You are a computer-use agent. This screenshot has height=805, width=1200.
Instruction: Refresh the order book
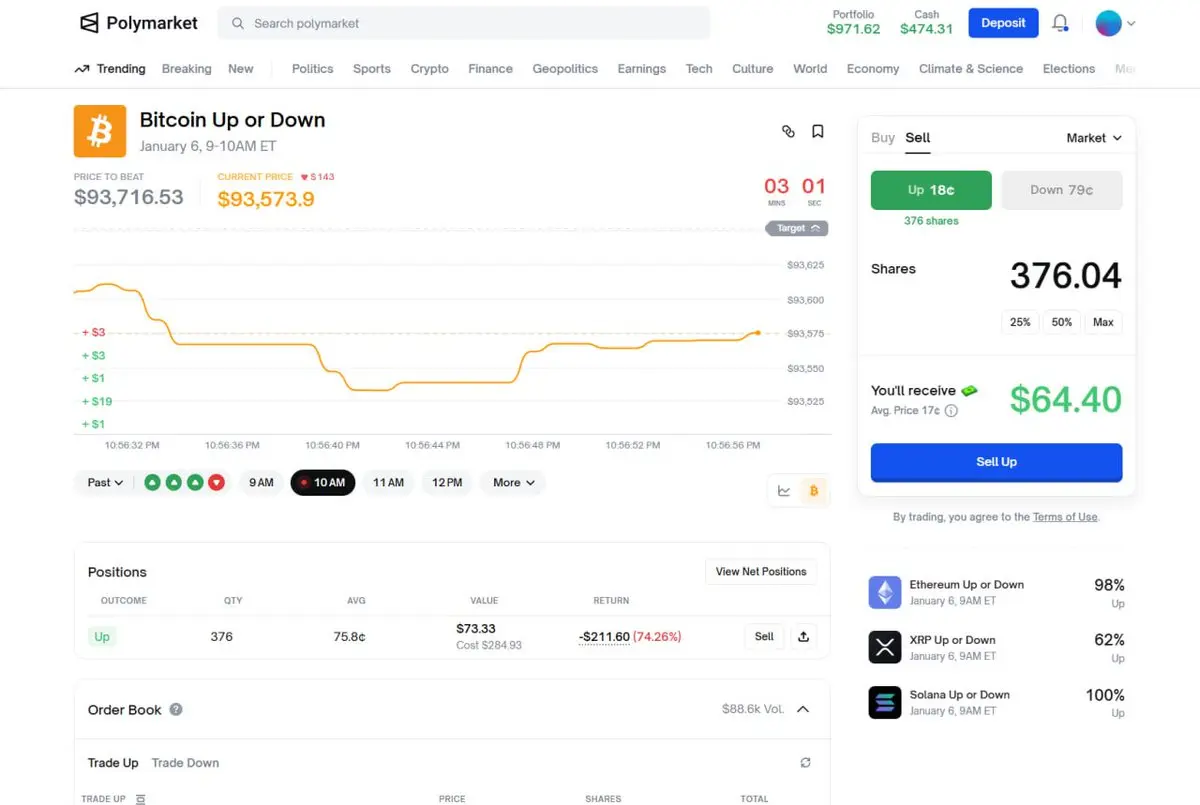click(805, 763)
